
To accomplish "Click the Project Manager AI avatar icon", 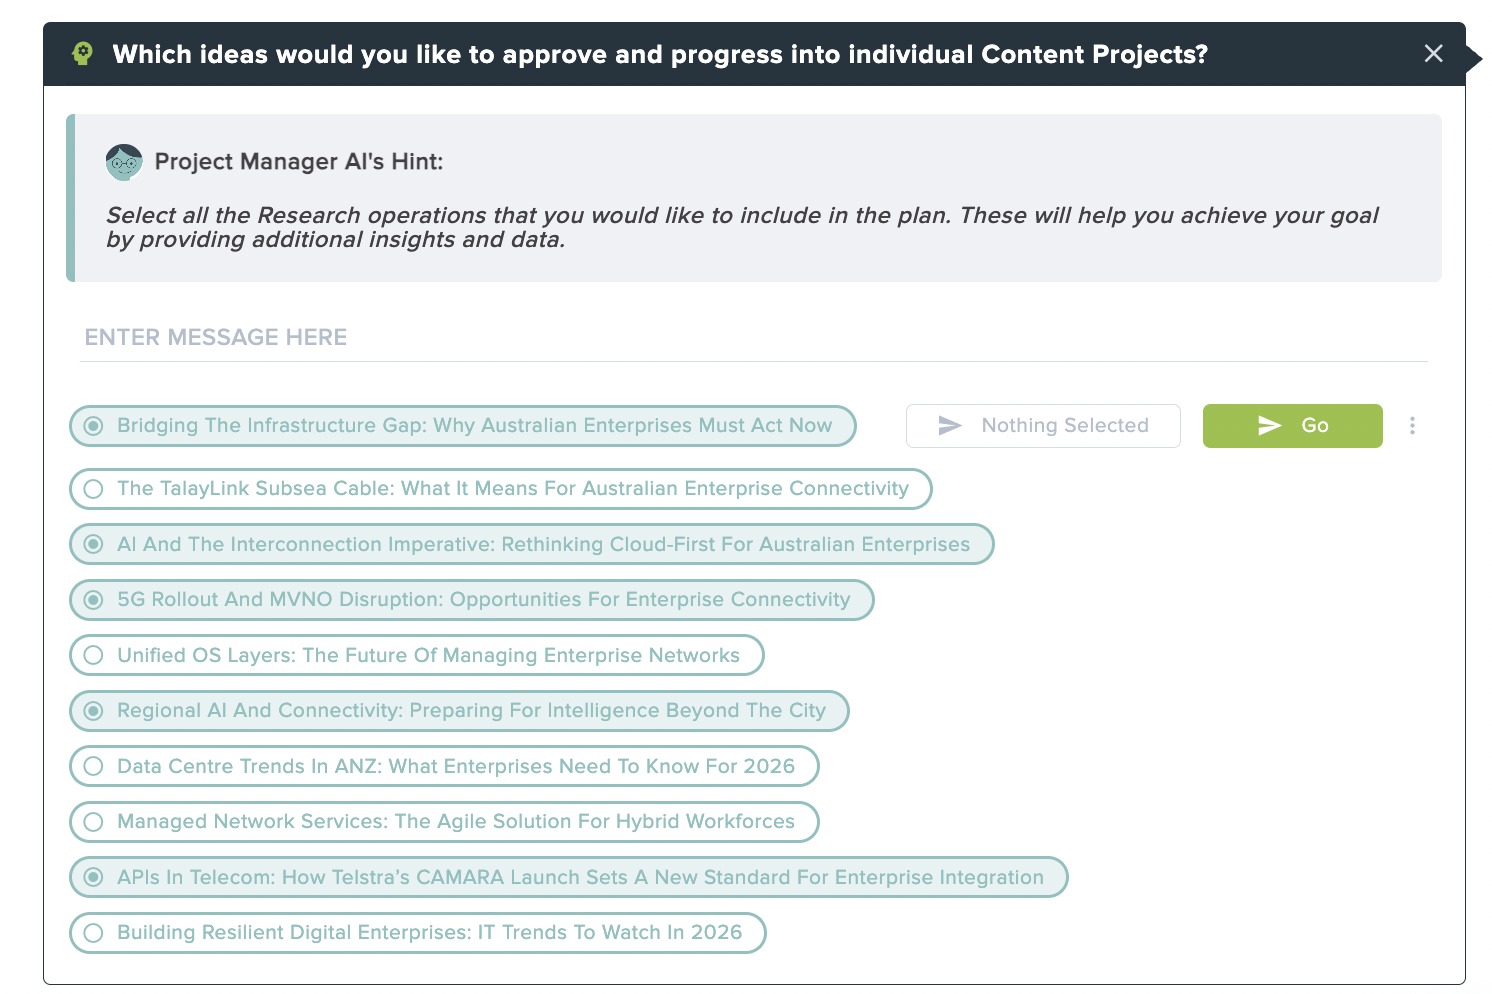I will click(x=124, y=161).
